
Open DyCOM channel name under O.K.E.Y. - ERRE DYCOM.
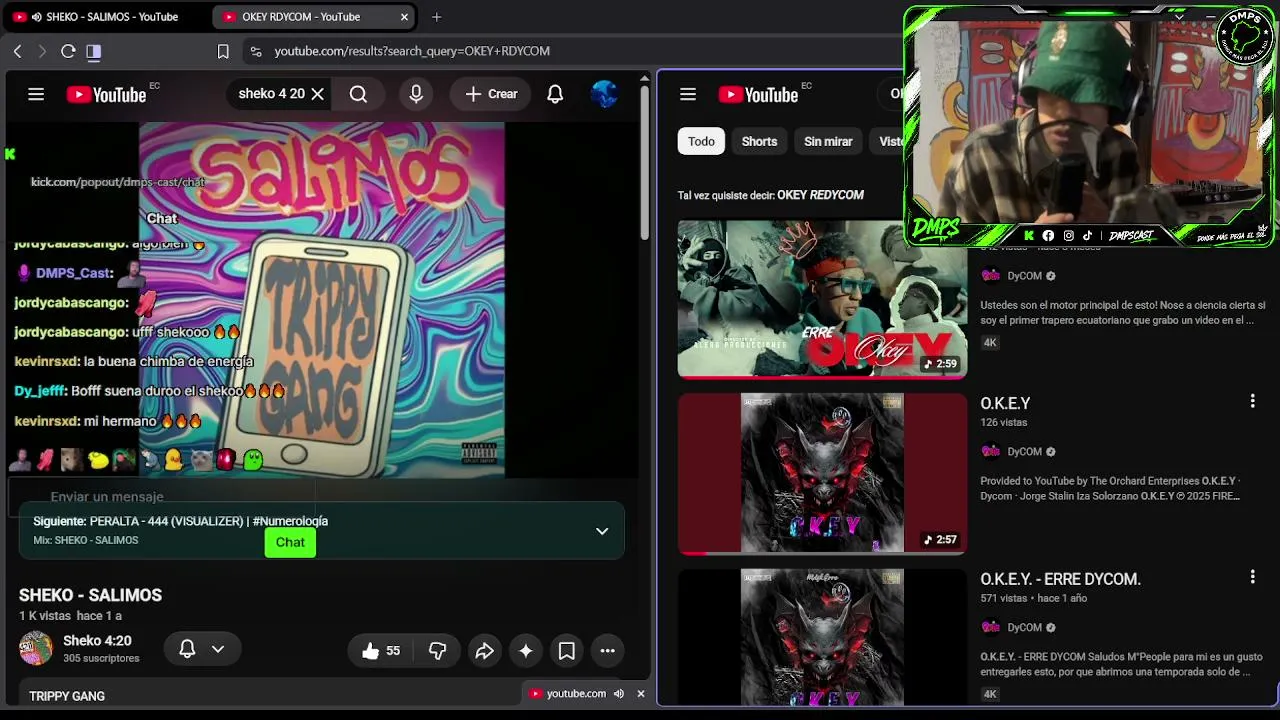[1024, 627]
